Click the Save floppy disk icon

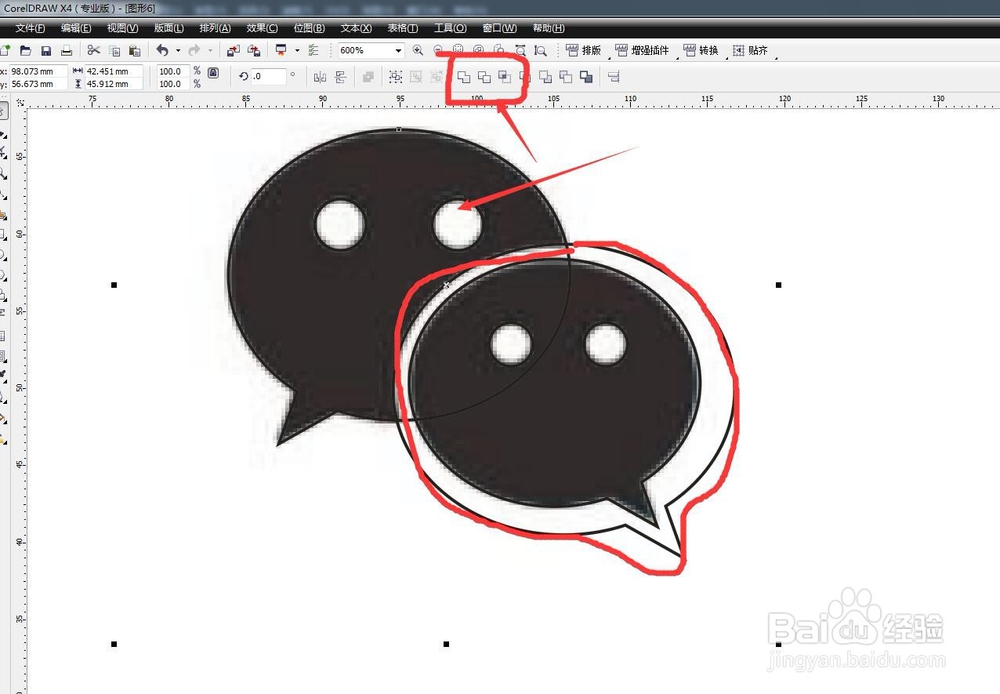[x=46, y=50]
